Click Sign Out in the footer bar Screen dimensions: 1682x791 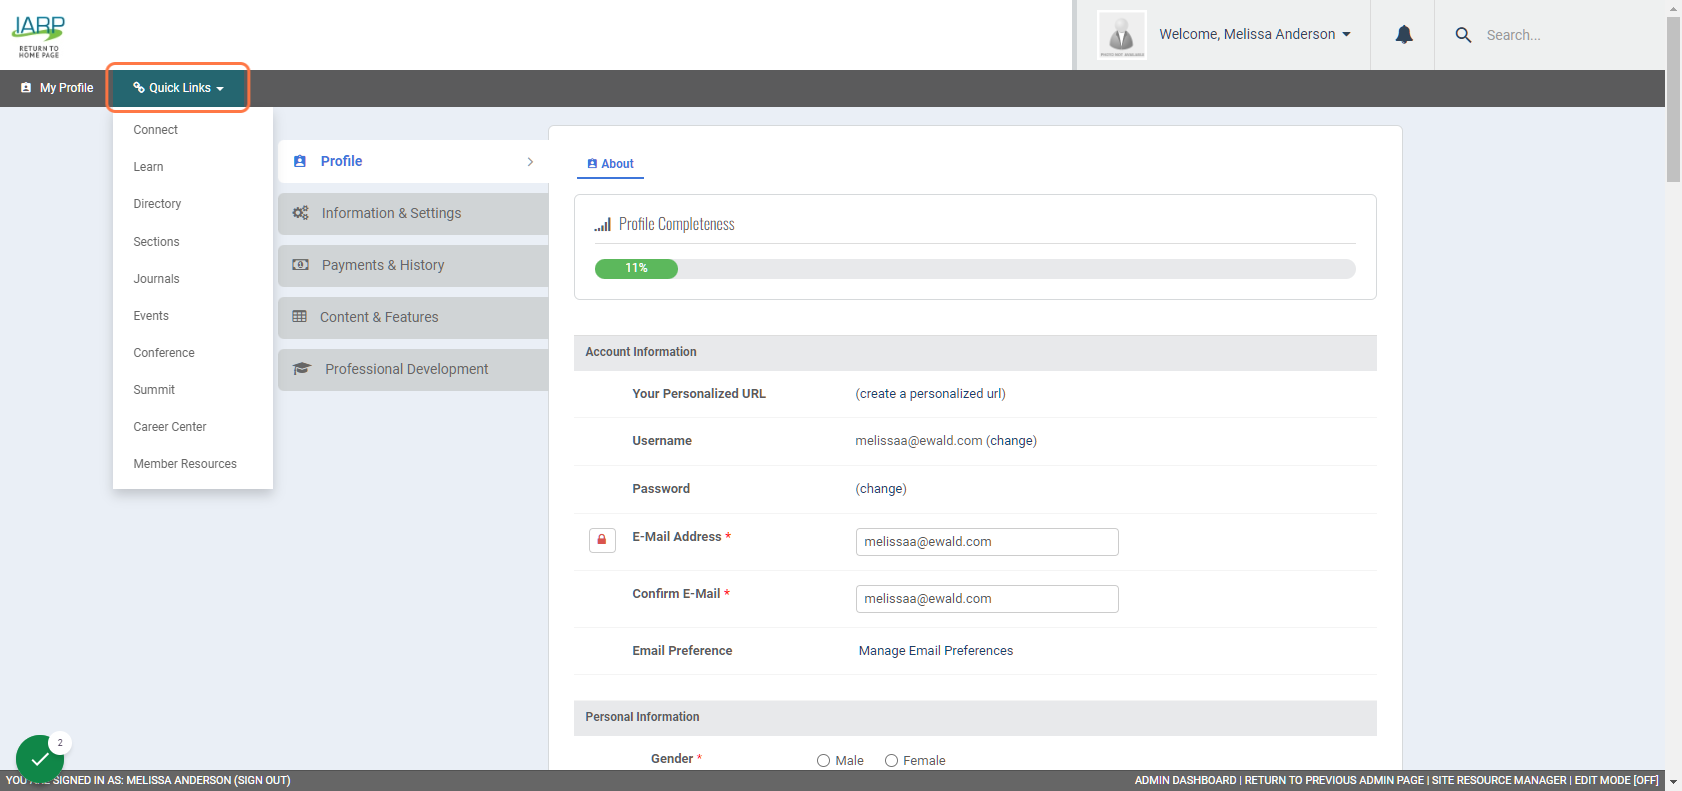(x=263, y=781)
